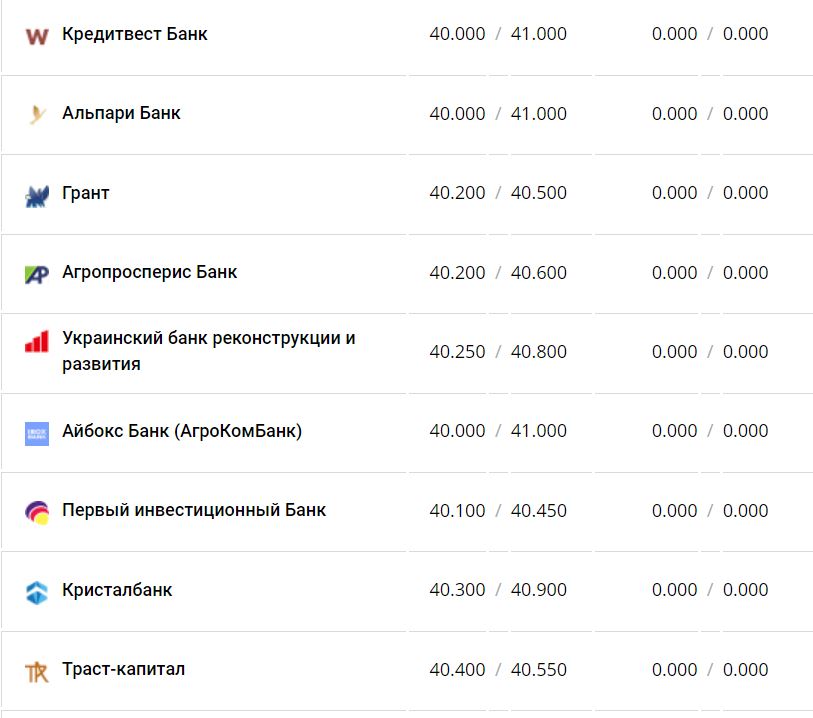
Task: Click the red bar-chart logo of Украинский банк реконструкции
Action: tap(37, 342)
